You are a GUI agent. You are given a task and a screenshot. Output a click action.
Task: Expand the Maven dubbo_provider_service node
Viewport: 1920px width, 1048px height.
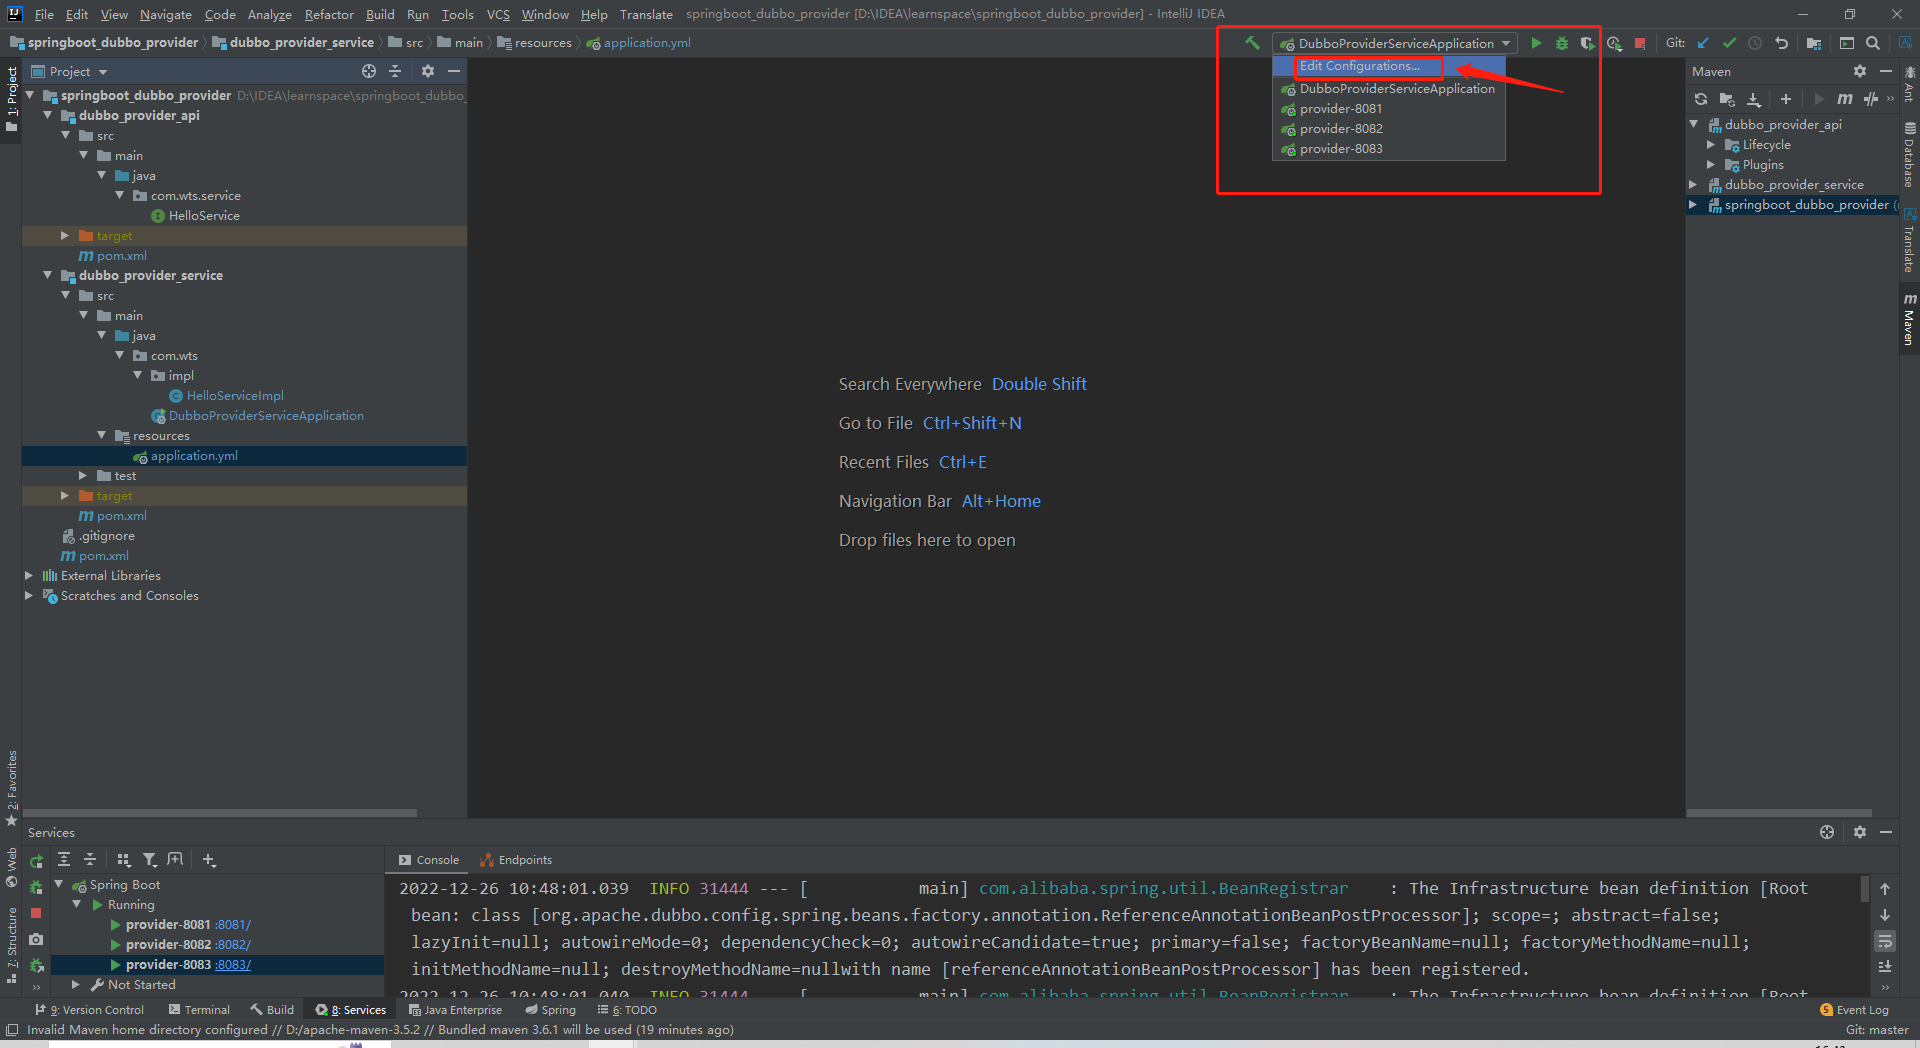pos(1693,185)
